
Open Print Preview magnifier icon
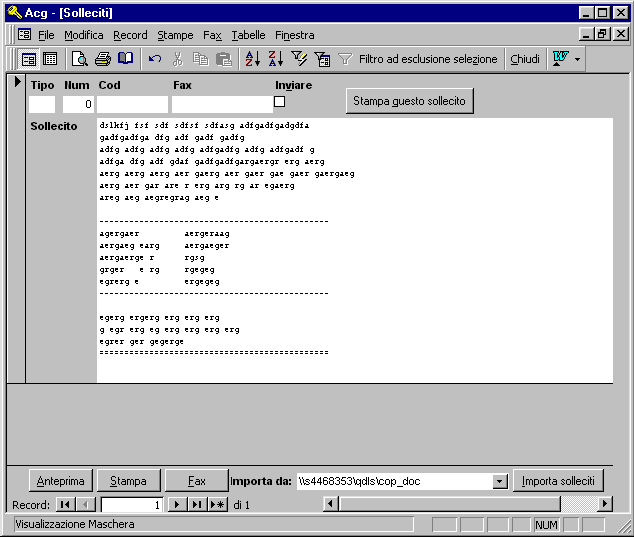coord(80,59)
